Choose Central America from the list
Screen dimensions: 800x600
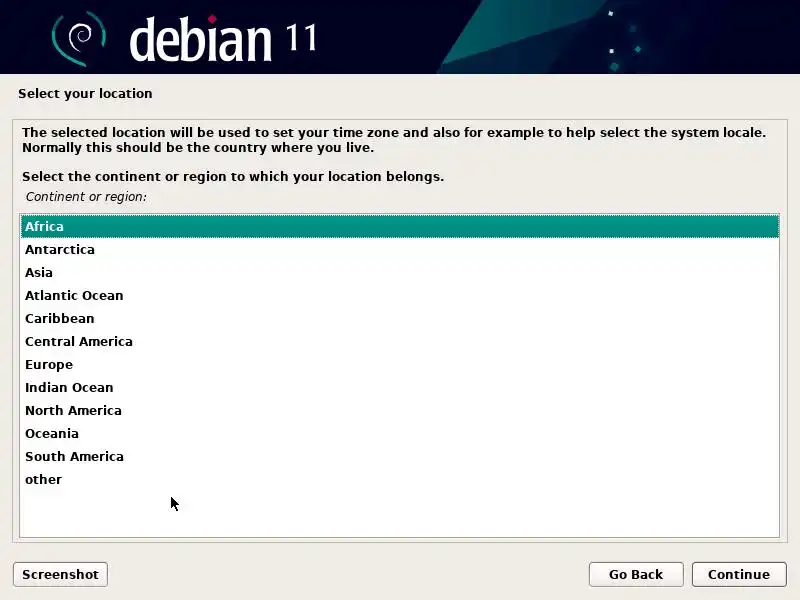coord(400,341)
